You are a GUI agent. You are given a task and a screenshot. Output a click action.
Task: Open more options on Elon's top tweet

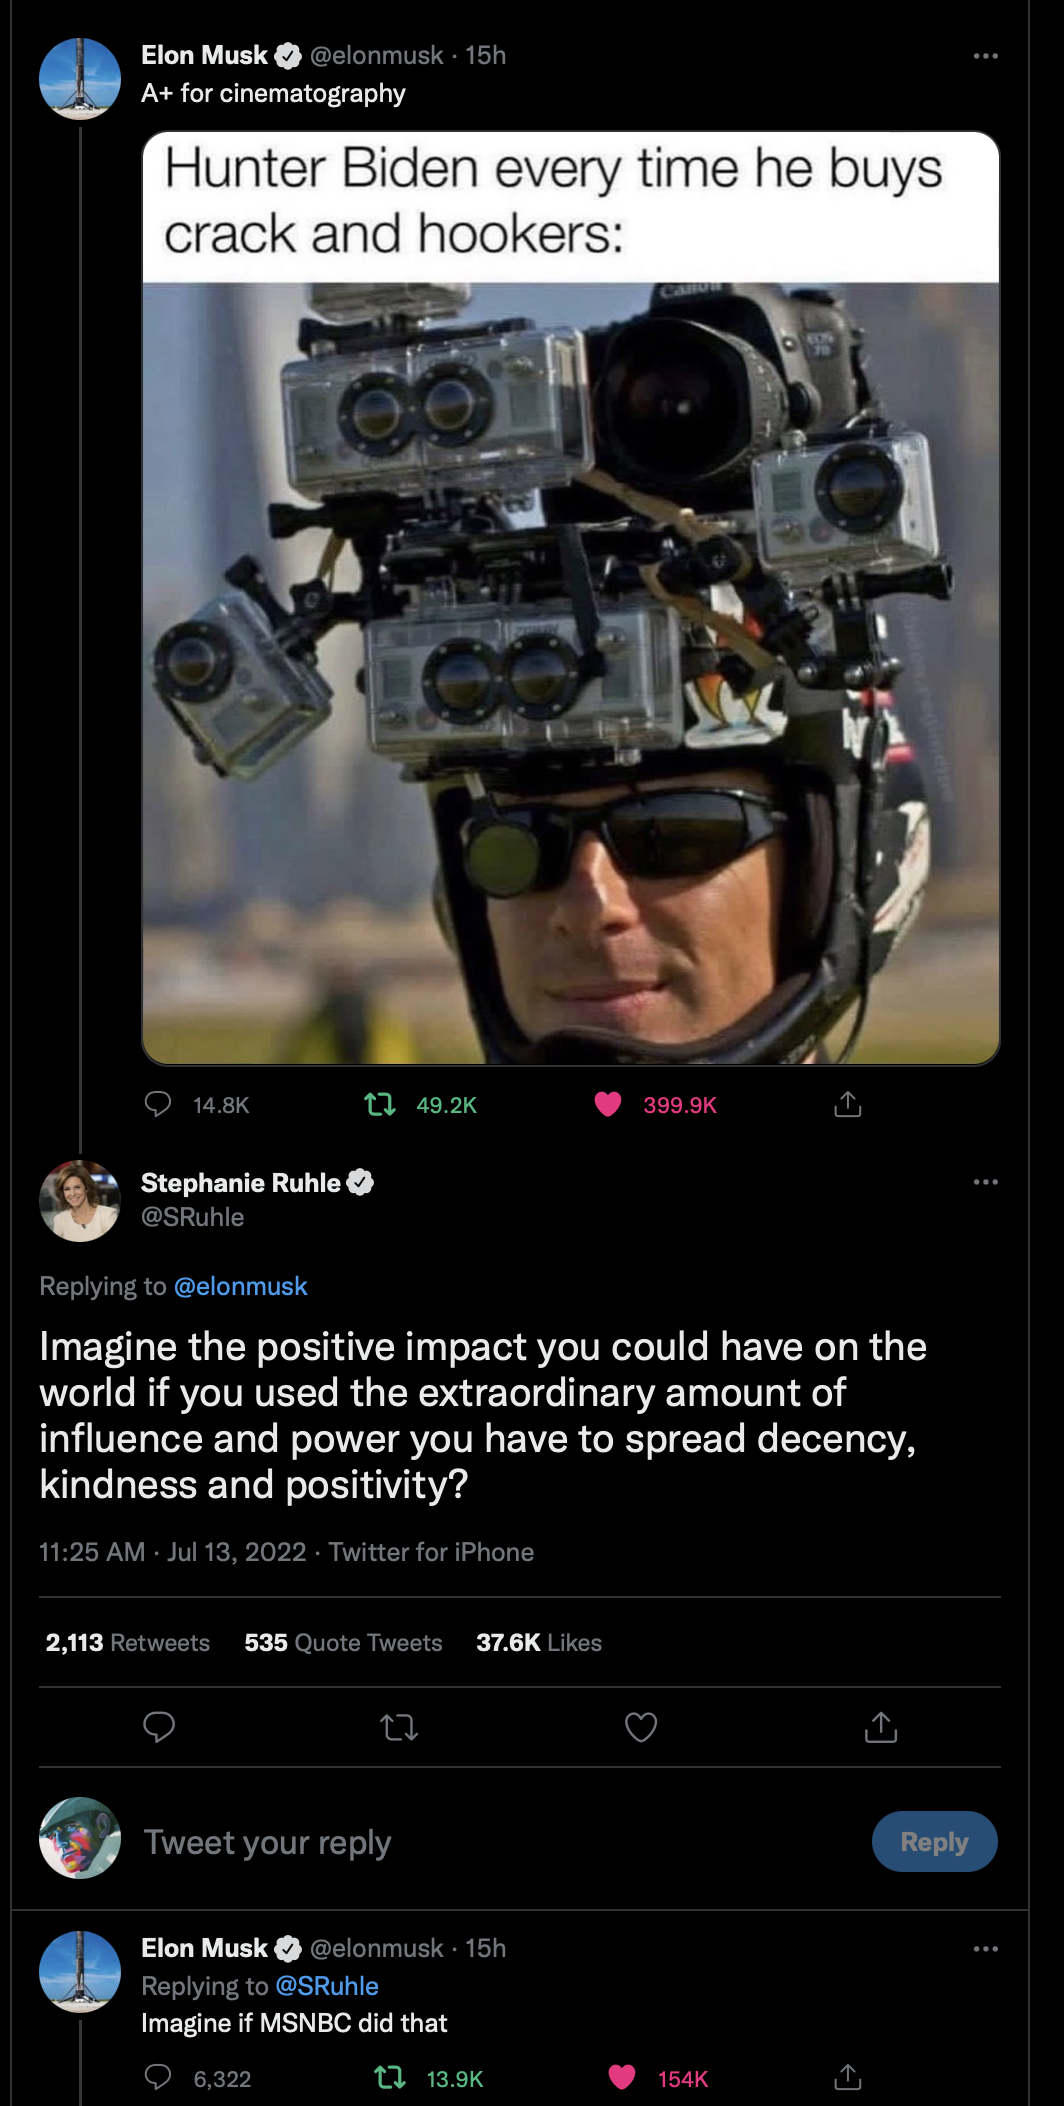(986, 56)
